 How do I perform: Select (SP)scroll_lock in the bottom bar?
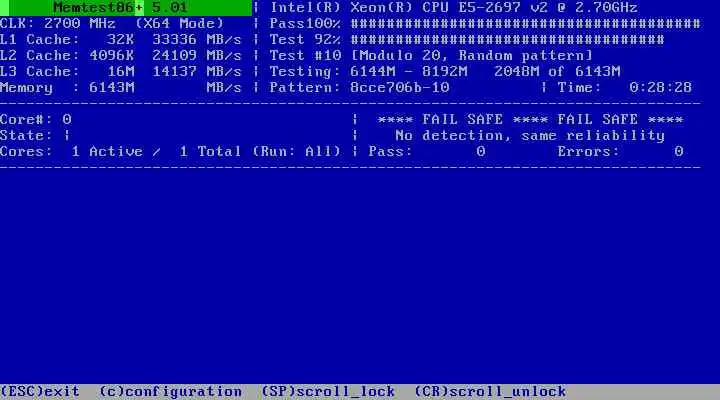pos(328,392)
